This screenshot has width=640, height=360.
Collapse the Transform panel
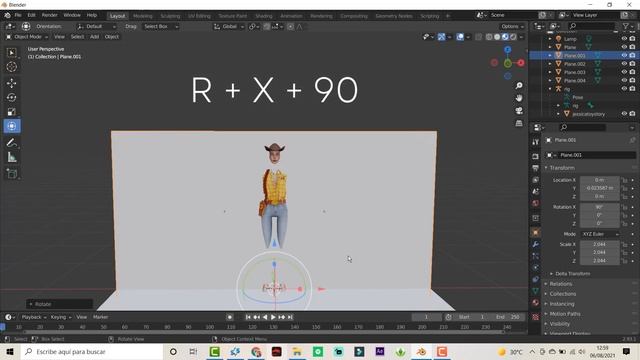562,168
